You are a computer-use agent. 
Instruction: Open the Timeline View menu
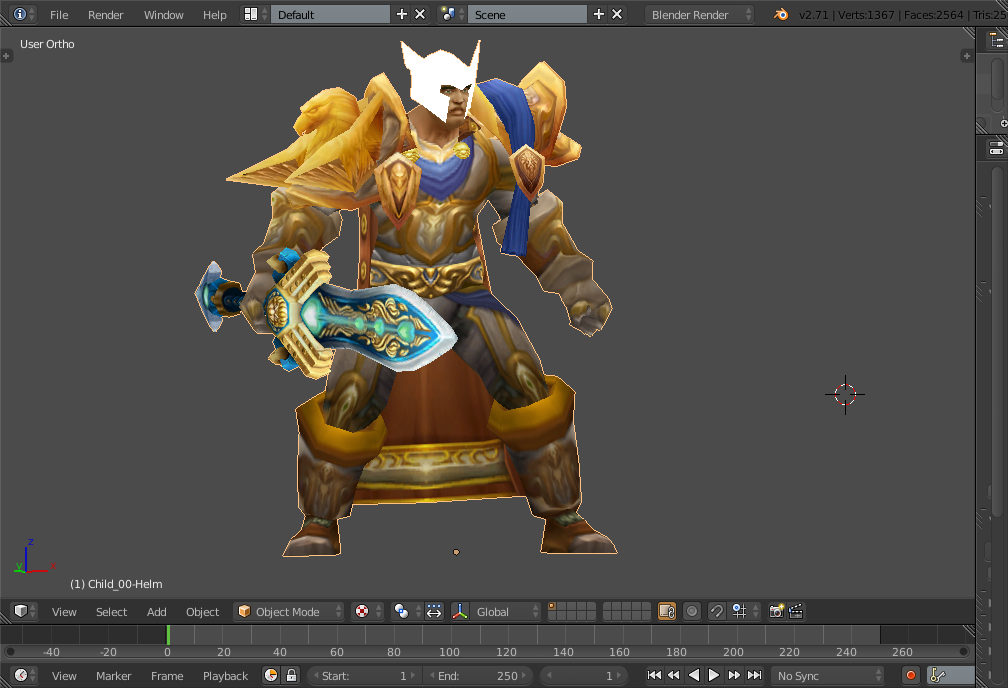[x=64, y=676]
